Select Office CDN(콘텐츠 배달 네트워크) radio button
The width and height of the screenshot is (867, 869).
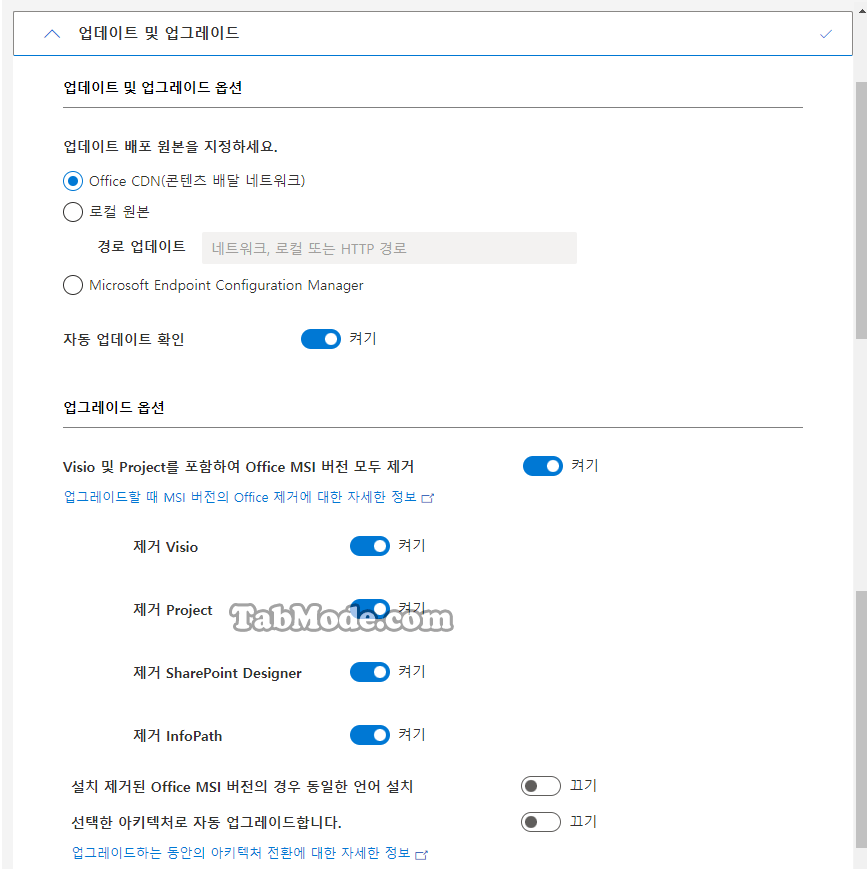[73, 181]
